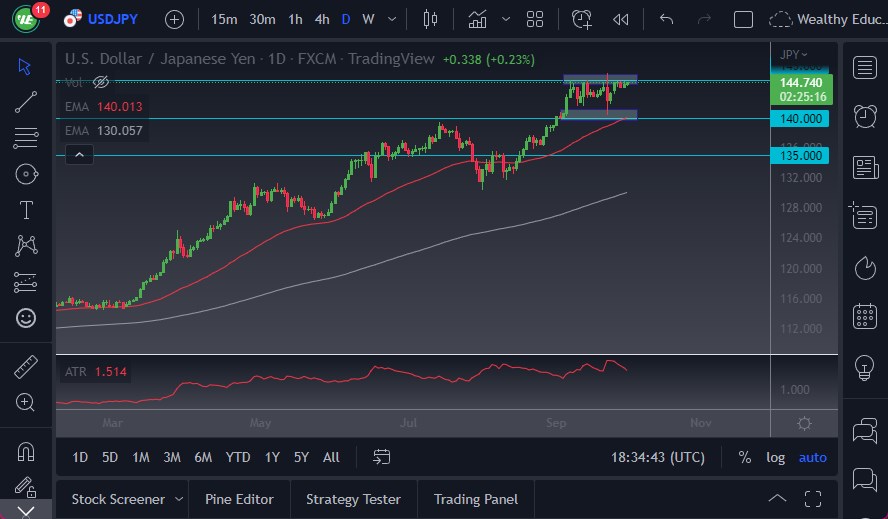
Task: Click the USDJPY symbol search field
Action: pos(112,19)
